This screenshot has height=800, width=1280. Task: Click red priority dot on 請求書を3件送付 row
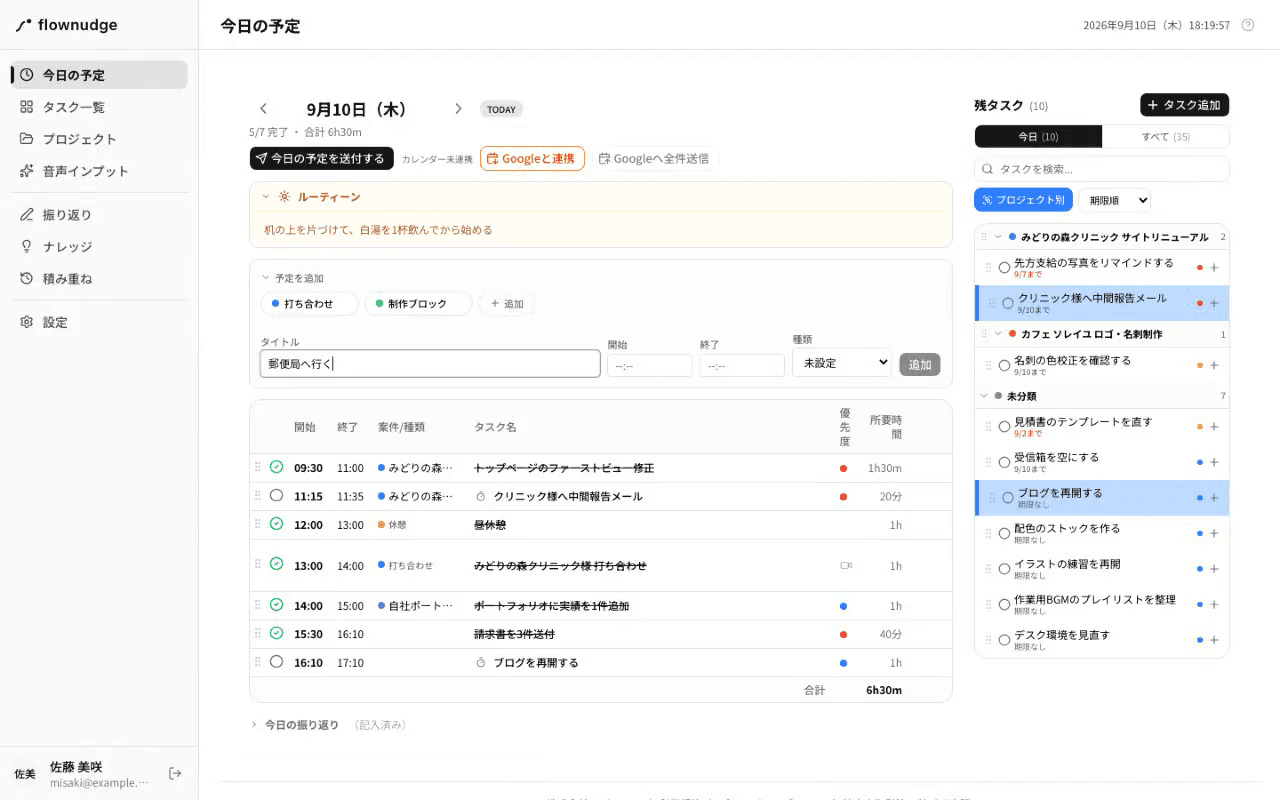click(x=843, y=634)
